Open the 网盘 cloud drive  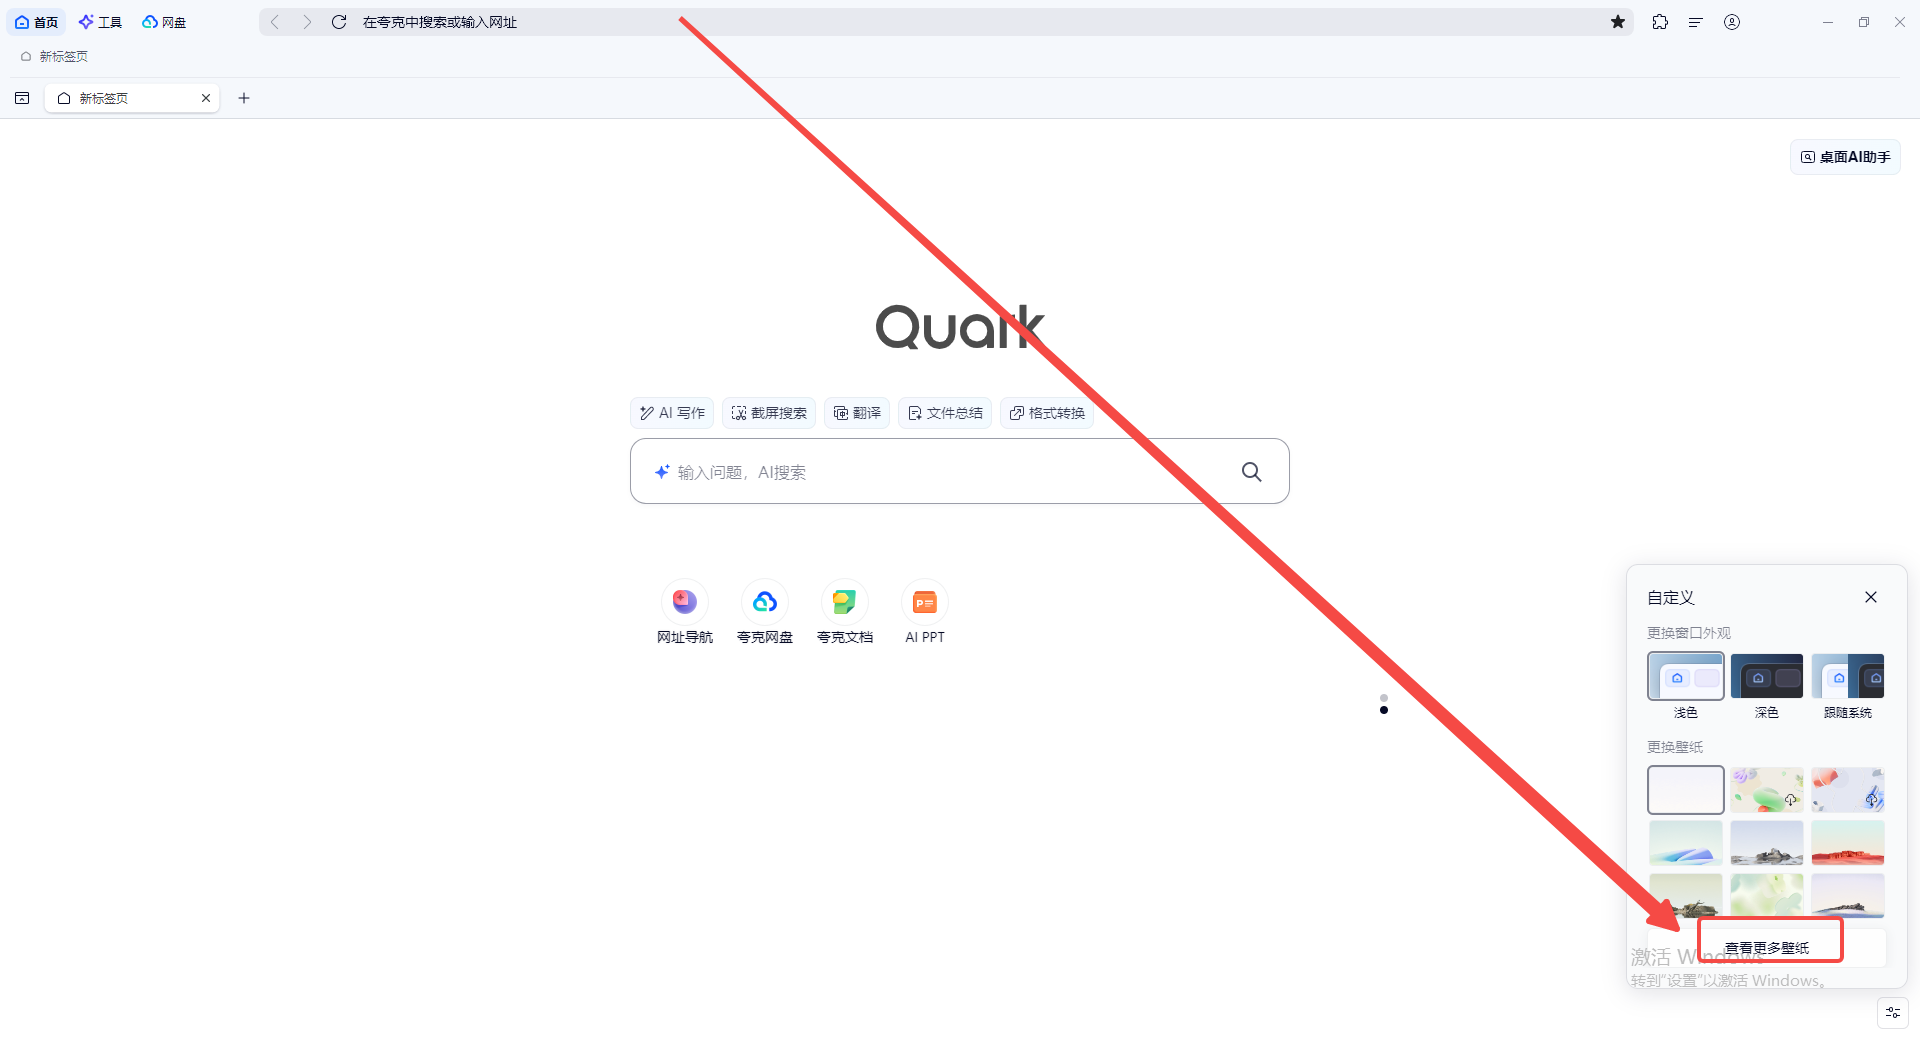pos(164,22)
